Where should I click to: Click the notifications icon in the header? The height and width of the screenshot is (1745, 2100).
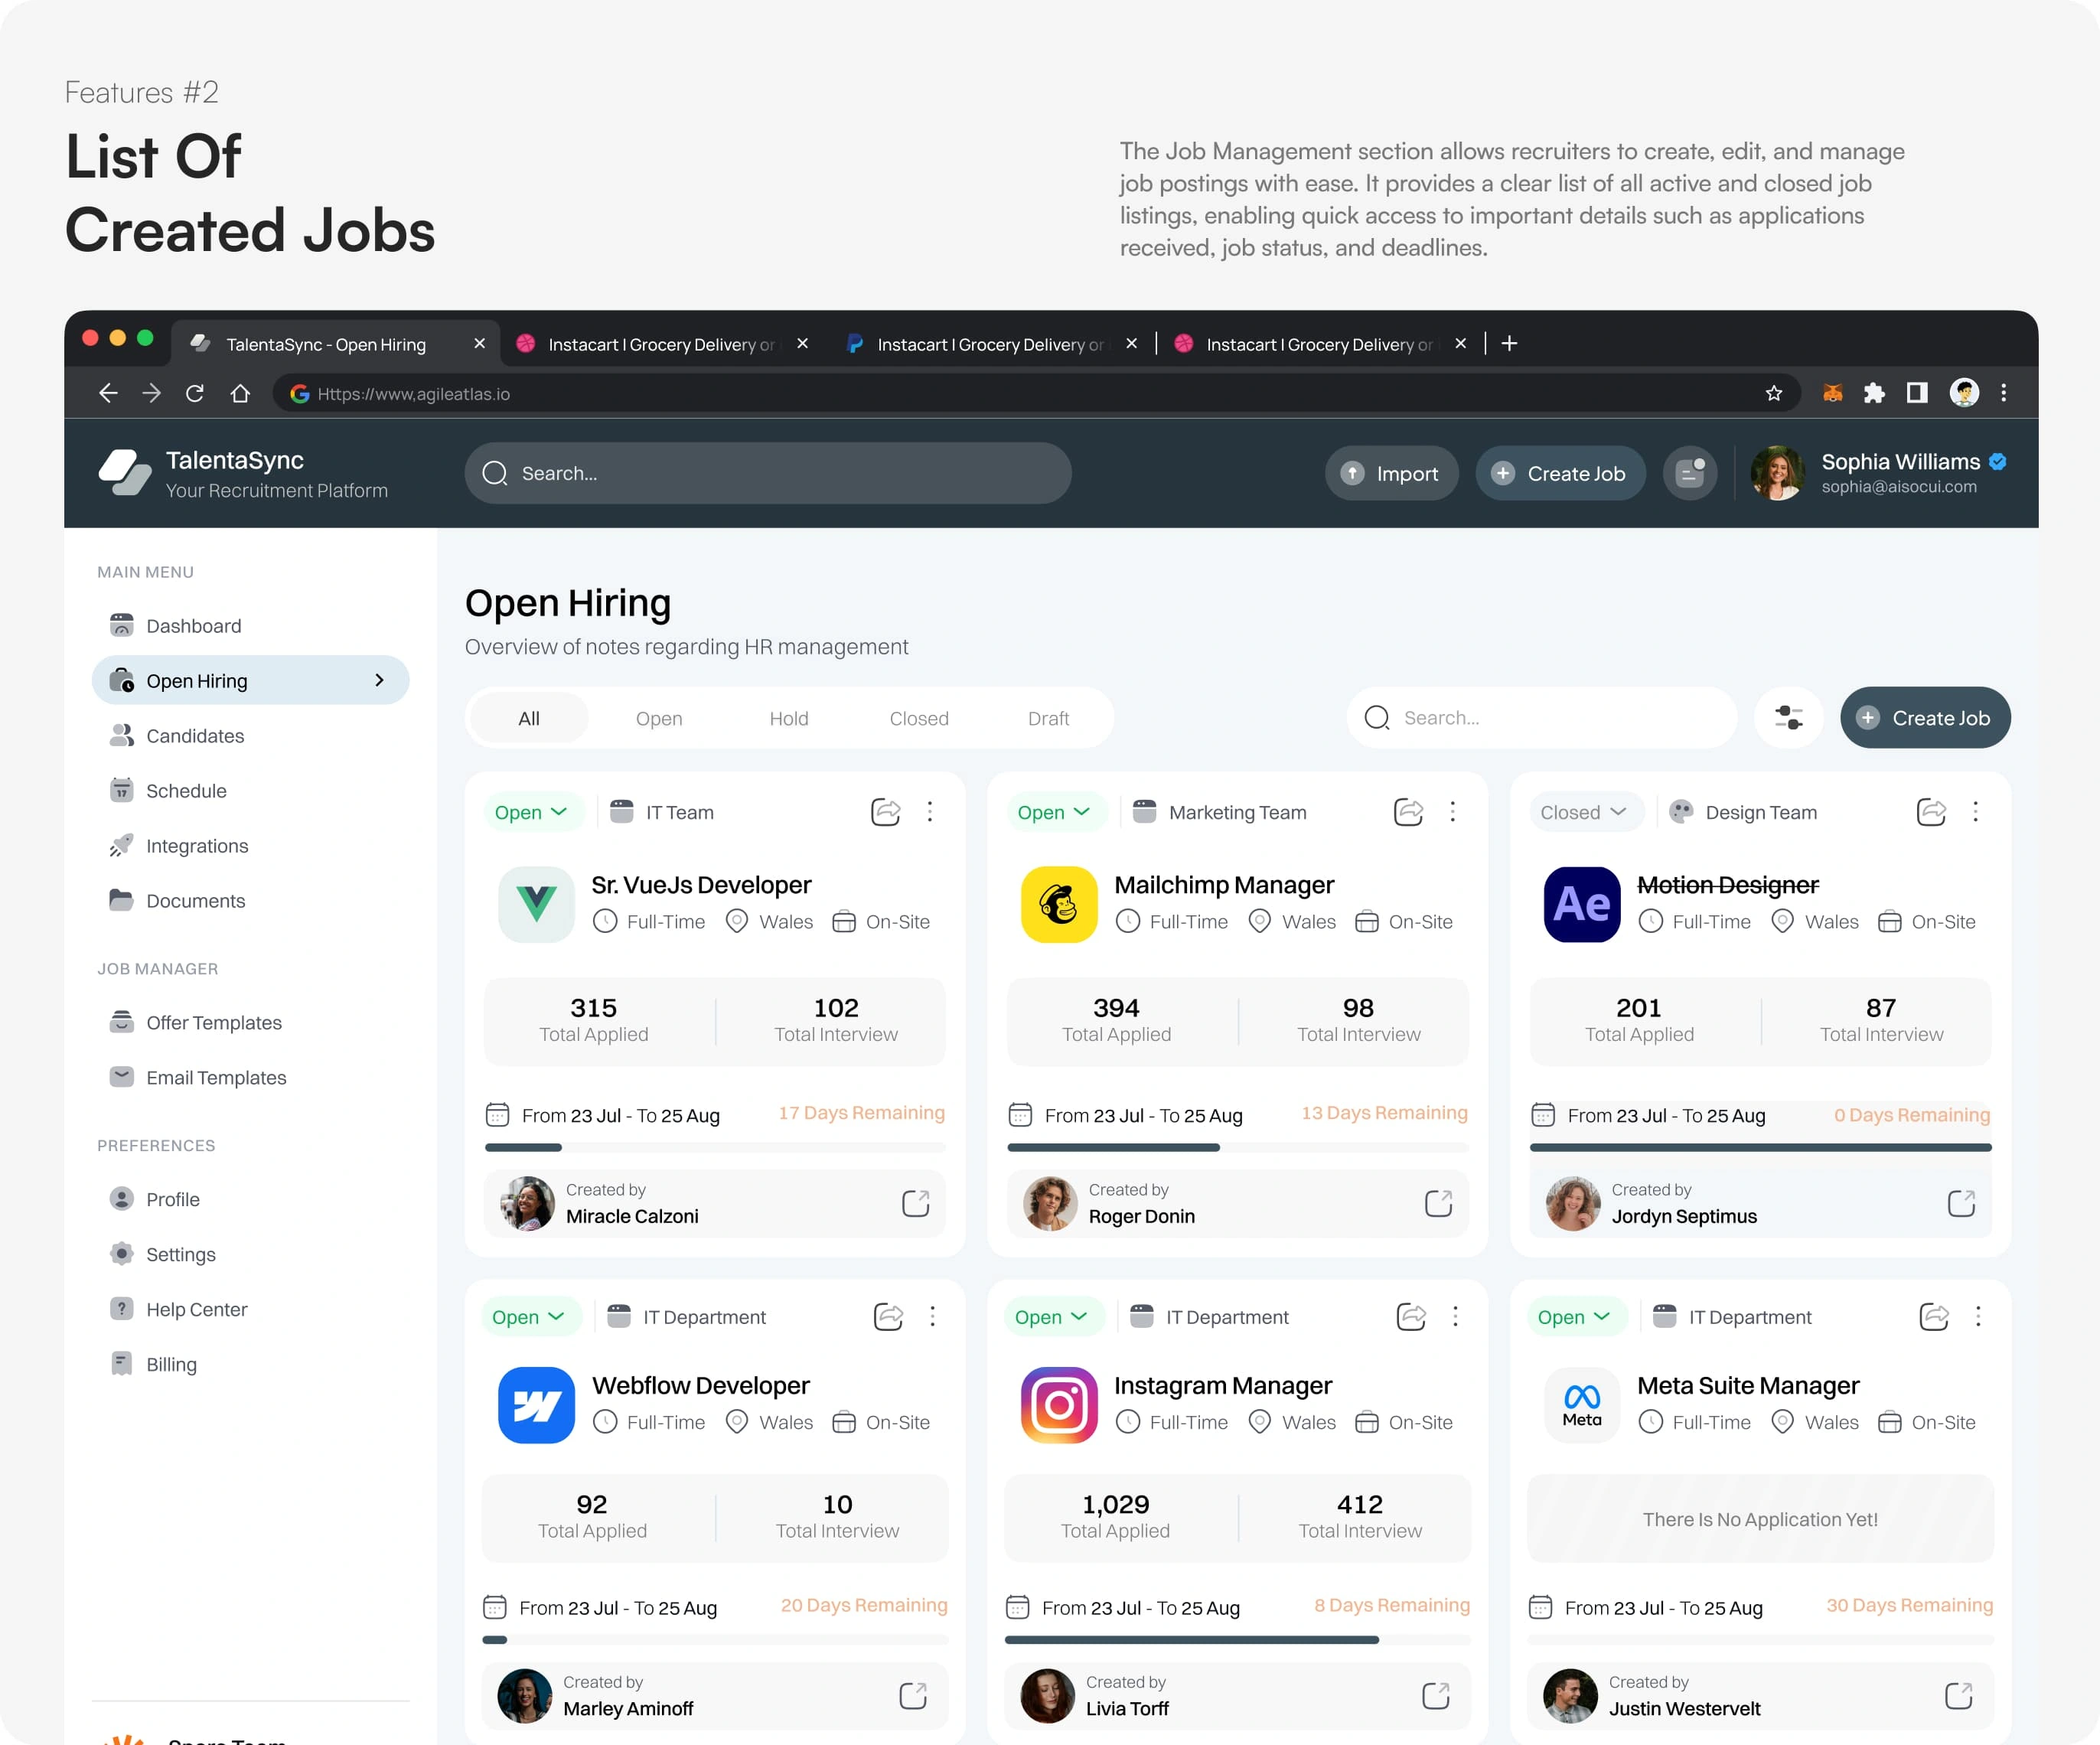(1690, 473)
